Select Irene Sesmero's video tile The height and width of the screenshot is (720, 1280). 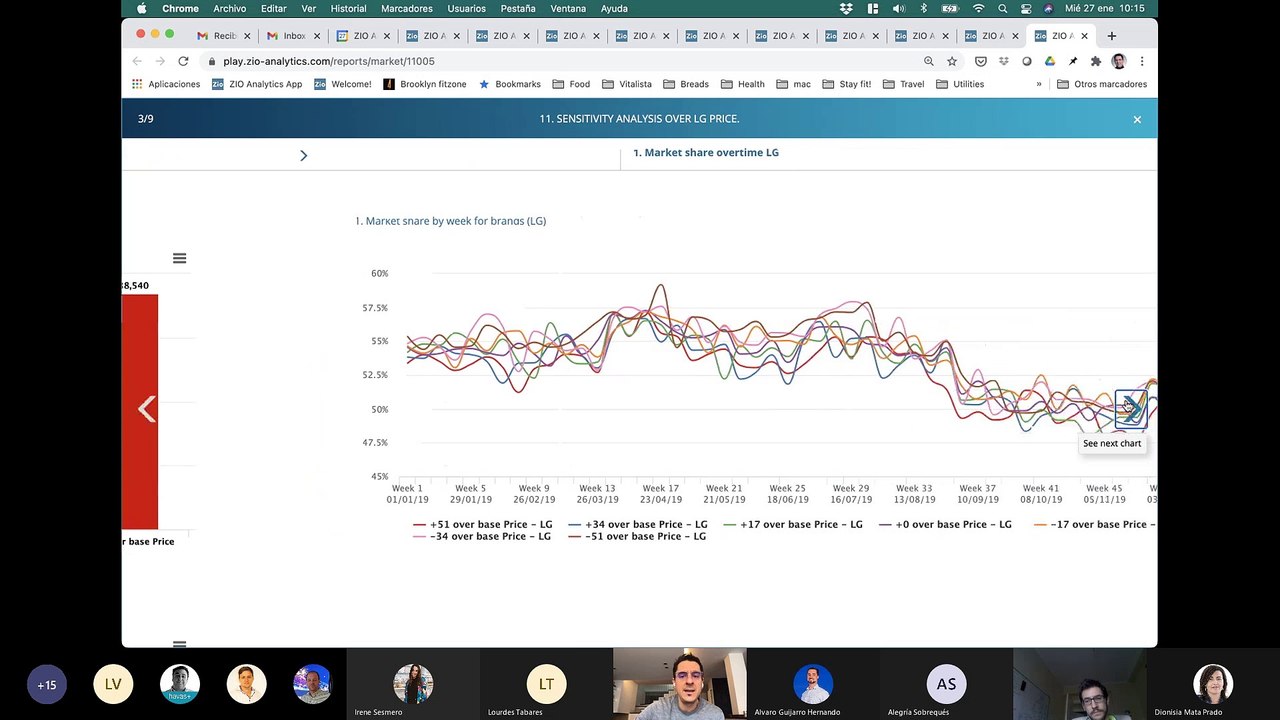413,684
